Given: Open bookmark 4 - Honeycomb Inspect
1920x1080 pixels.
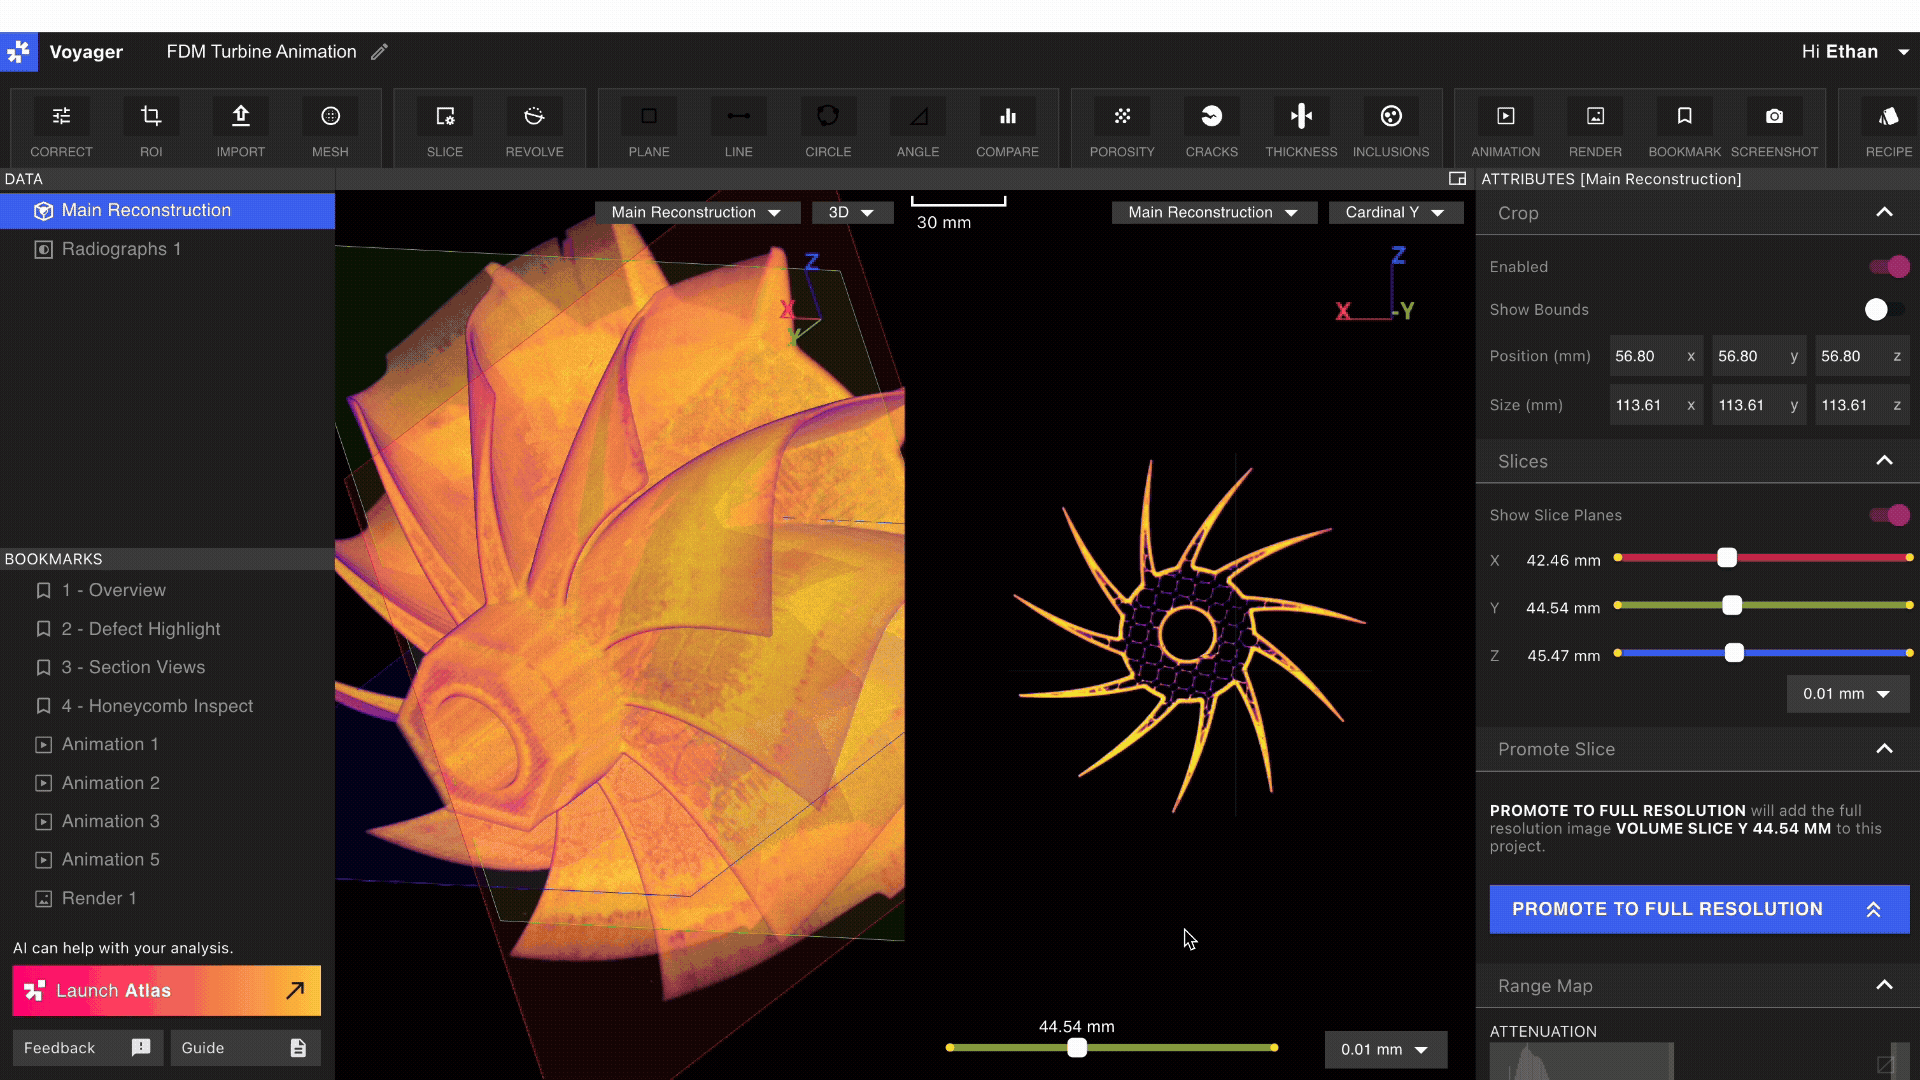Looking at the screenshot, I should (x=156, y=706).
